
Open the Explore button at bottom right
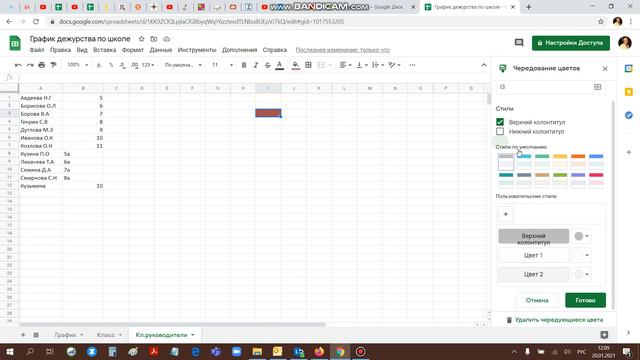click(604, 335)
